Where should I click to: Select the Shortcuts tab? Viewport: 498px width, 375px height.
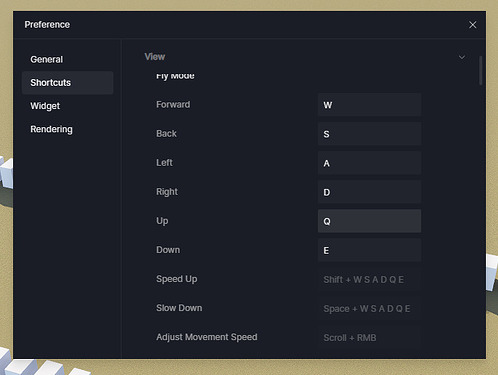click(67, 83)
